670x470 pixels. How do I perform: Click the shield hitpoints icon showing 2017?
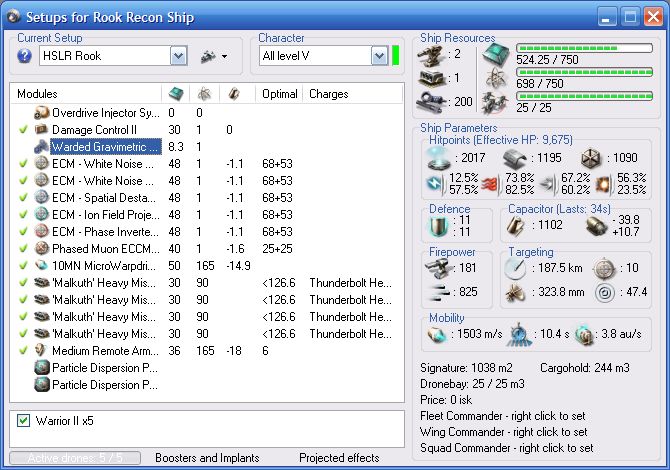coord(439,159)
